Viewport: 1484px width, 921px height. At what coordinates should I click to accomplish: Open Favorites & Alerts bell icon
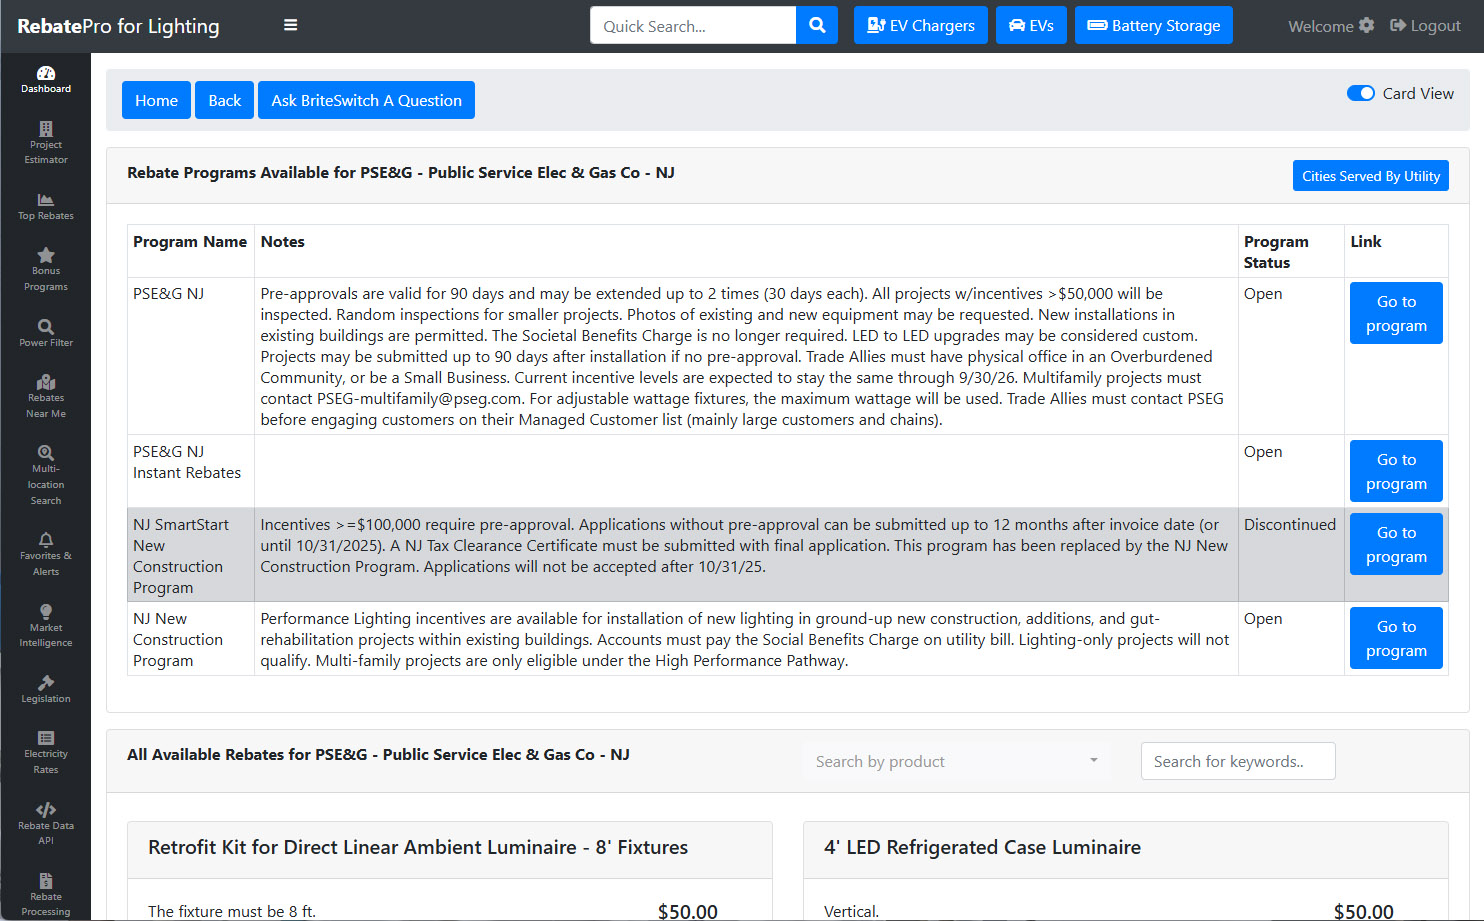coord(46,540)
